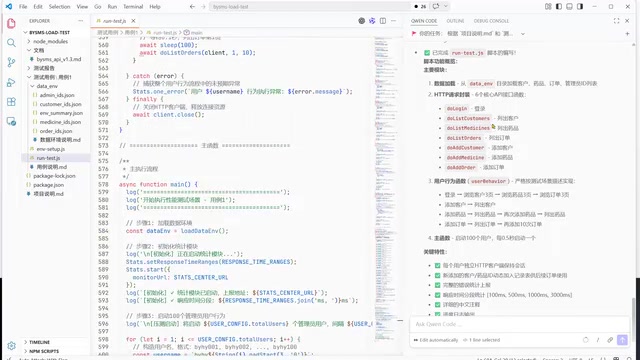
Task: Click the slash command icon in chat input
Action: coord(598,340)
